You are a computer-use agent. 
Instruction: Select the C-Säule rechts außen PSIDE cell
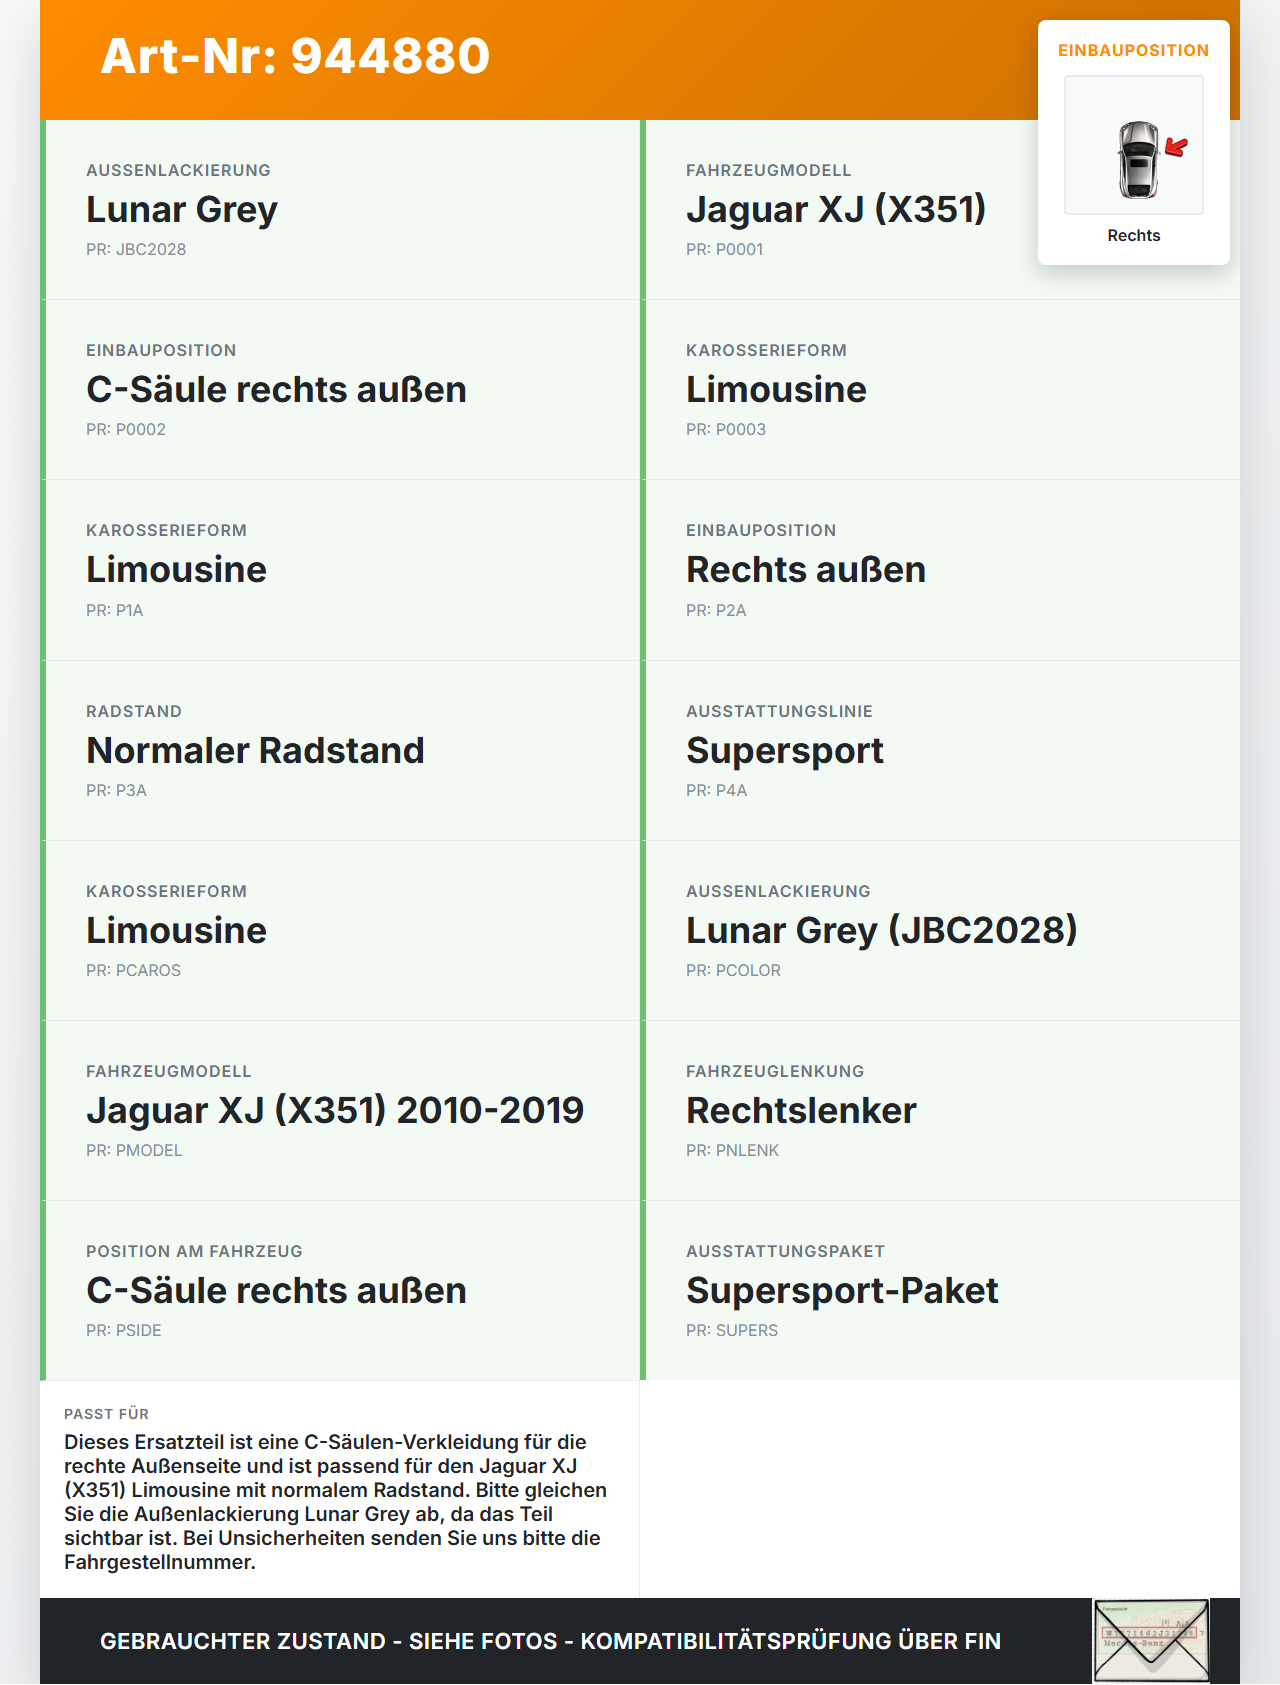340,1291
